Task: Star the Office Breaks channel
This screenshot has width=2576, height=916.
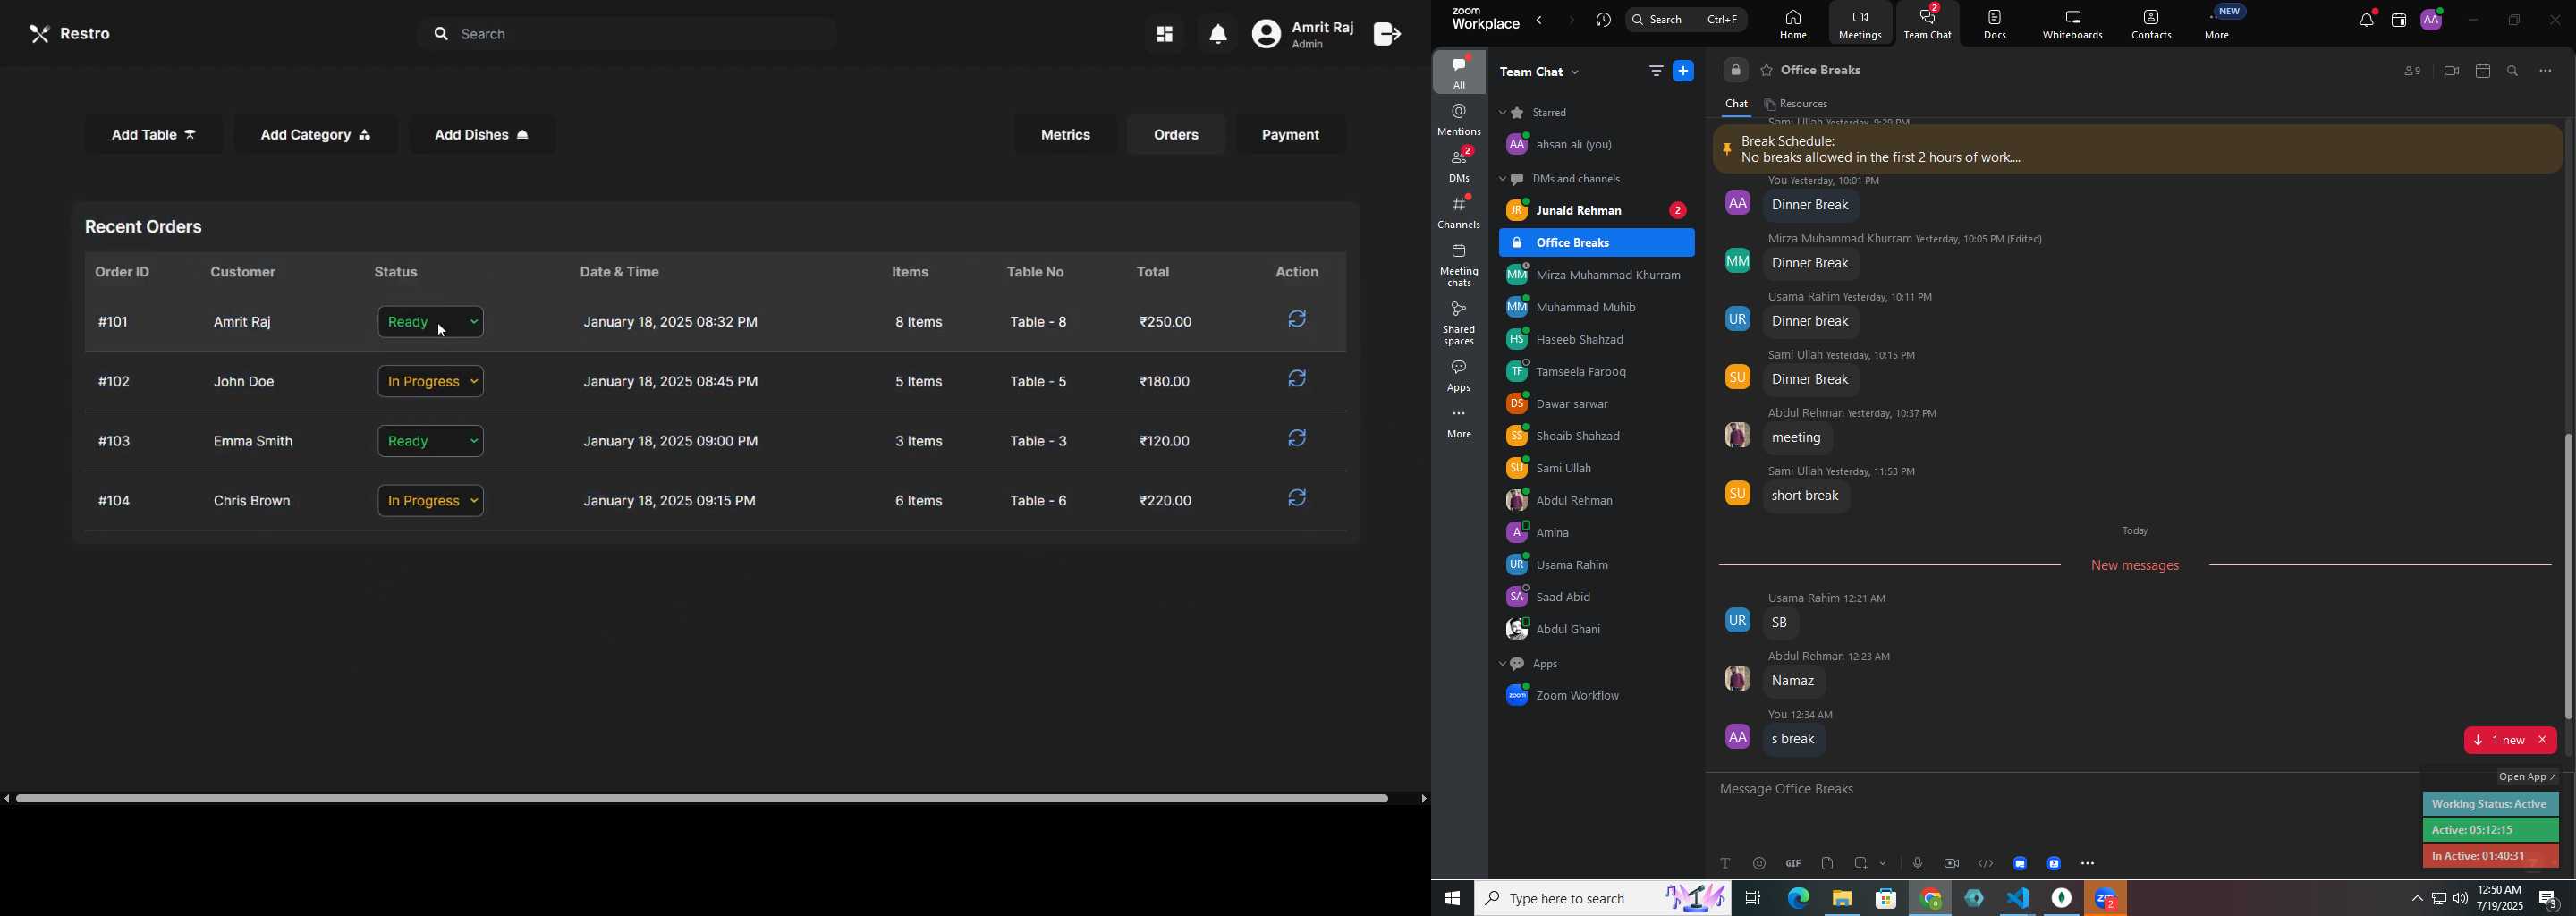Action: (1766, 71)
